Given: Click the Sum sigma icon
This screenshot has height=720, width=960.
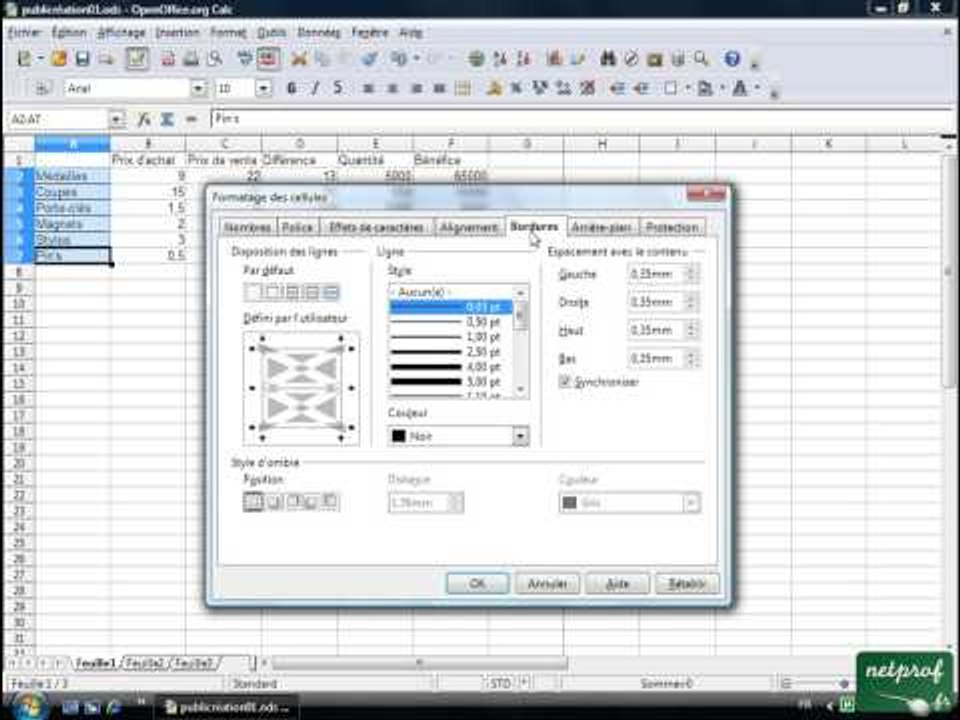Looking at the screenshot, I should click(x=167, y=119).
